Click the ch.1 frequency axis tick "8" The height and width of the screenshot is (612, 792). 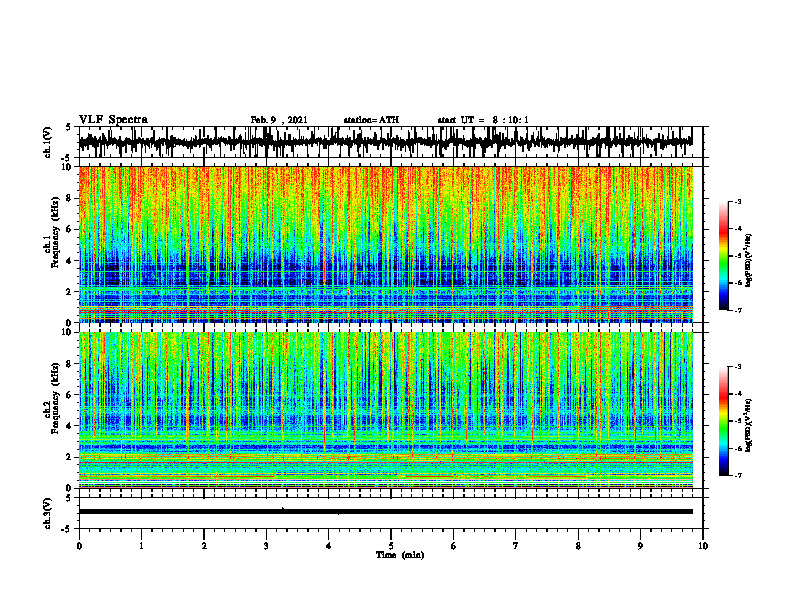tap(70, 198)
